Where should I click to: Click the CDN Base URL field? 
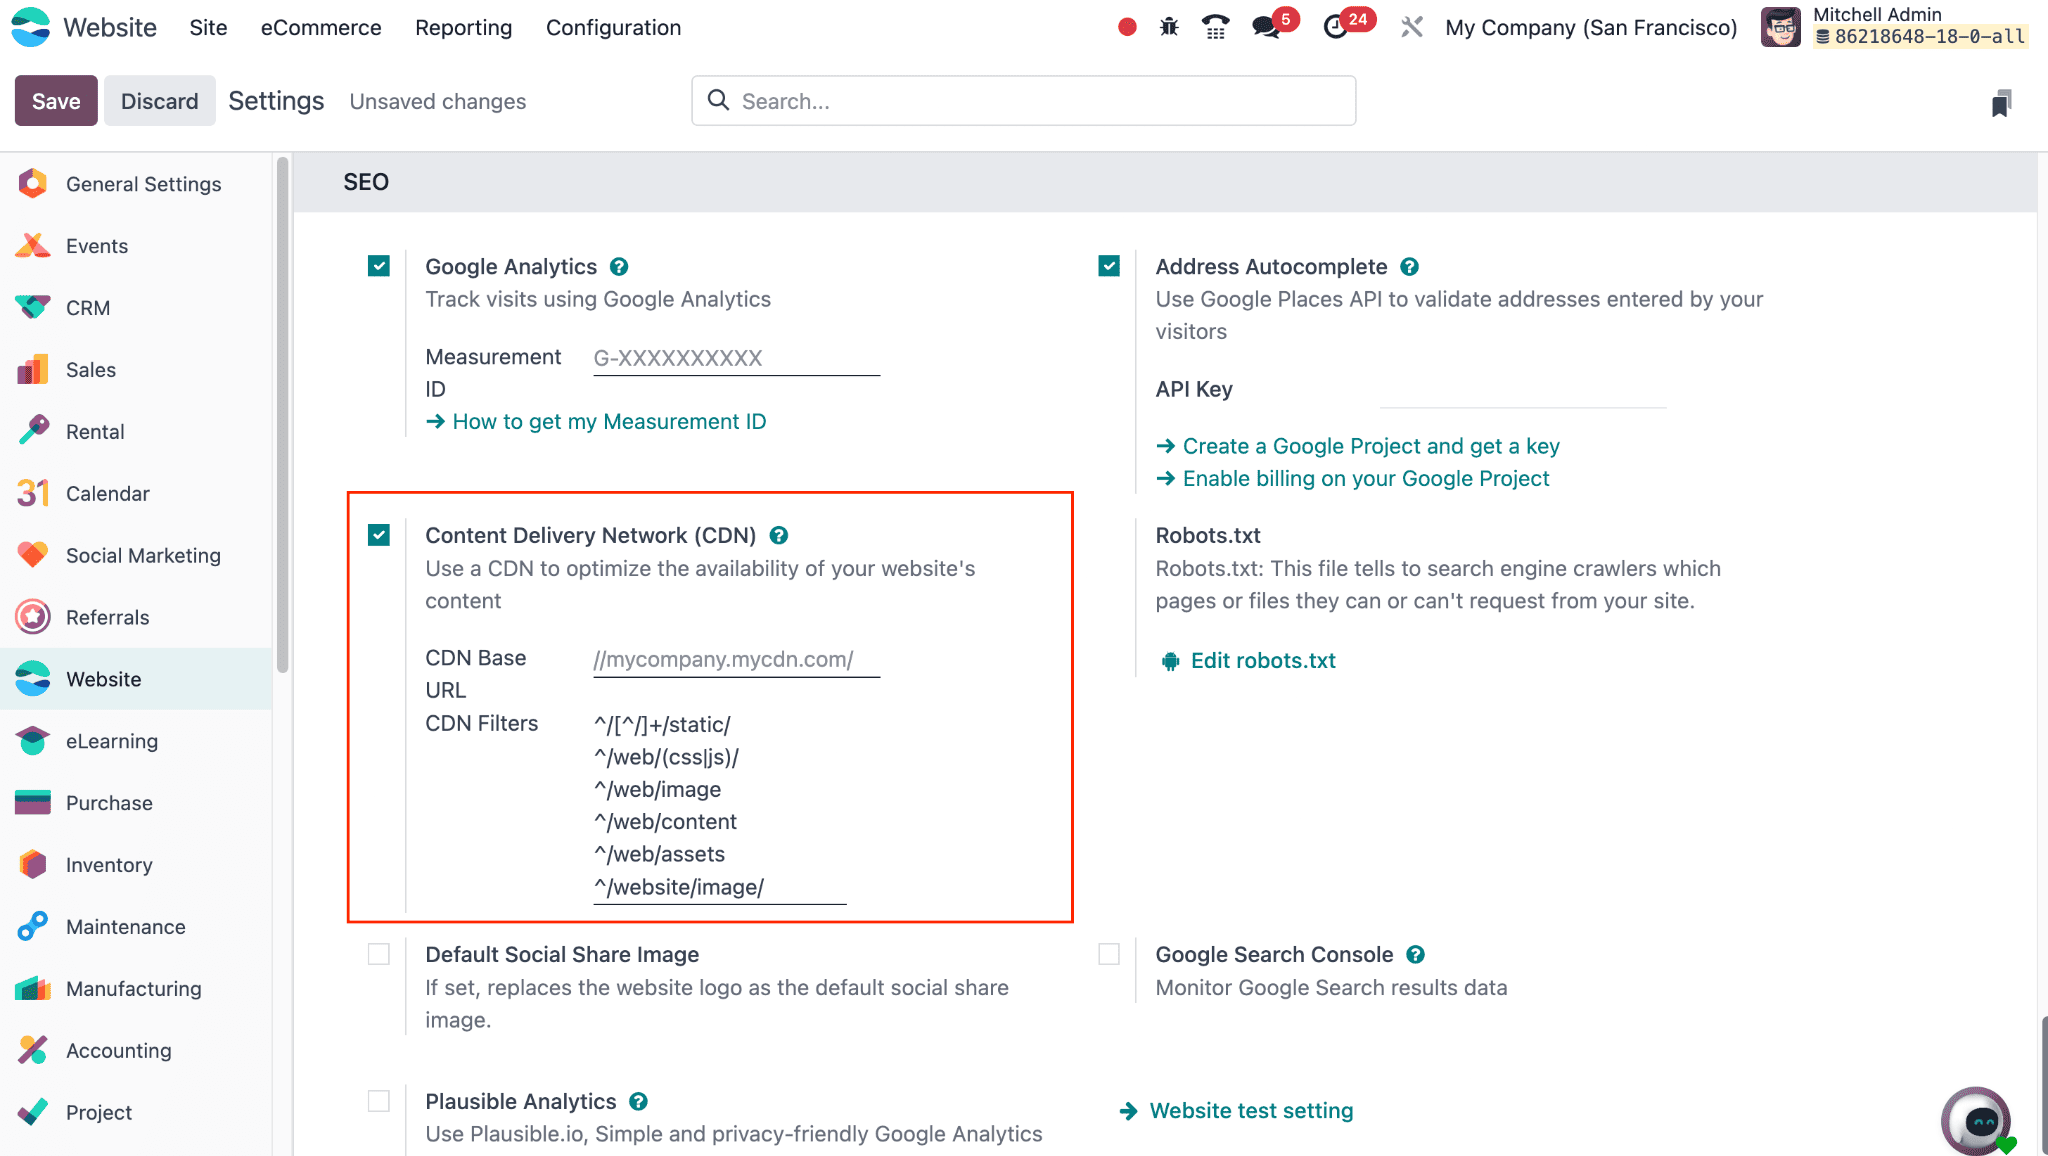(736, 660)
